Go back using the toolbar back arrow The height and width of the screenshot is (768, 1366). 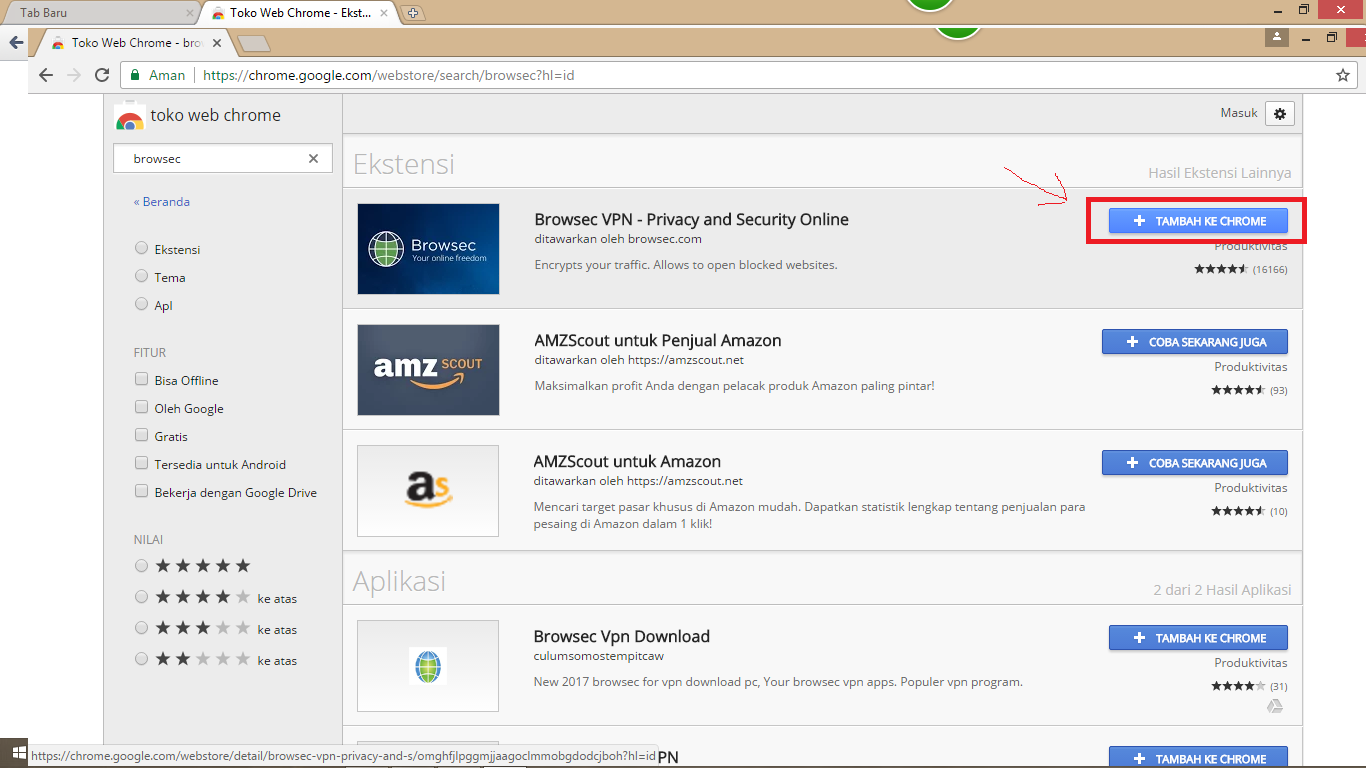click(x=45, y=75)
